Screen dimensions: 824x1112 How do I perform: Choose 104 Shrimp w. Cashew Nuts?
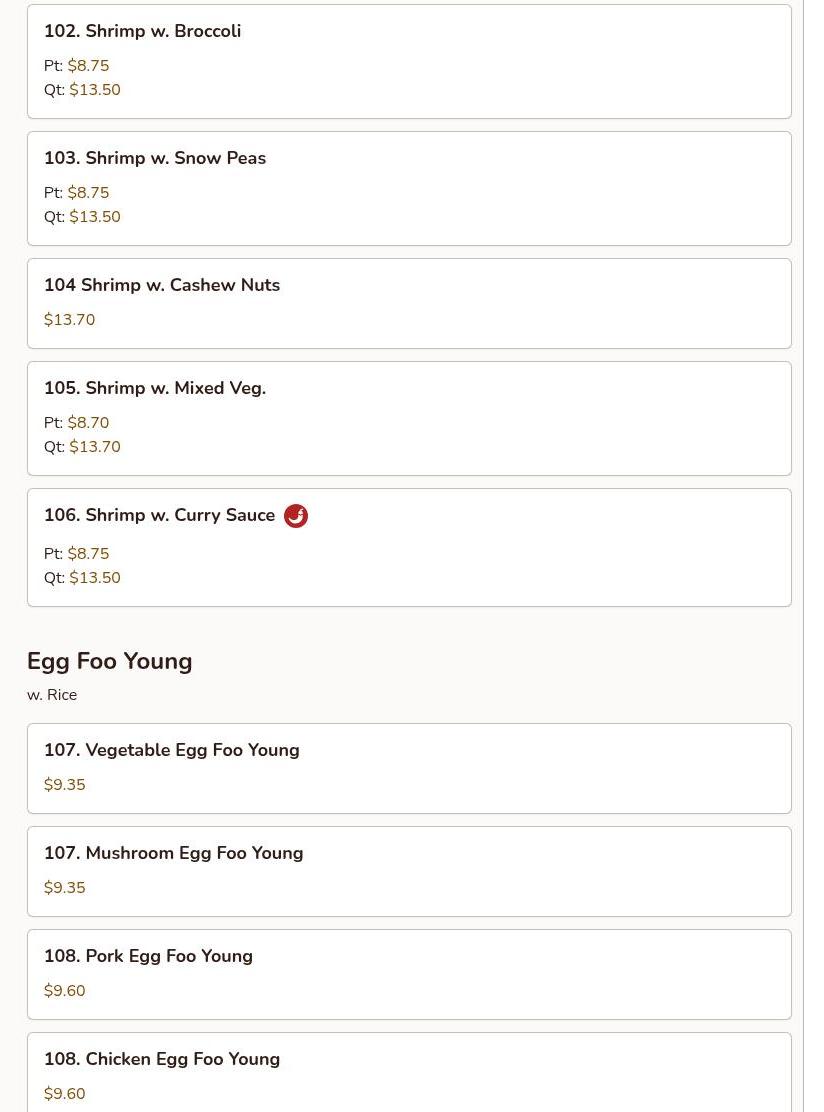point(409,304)
